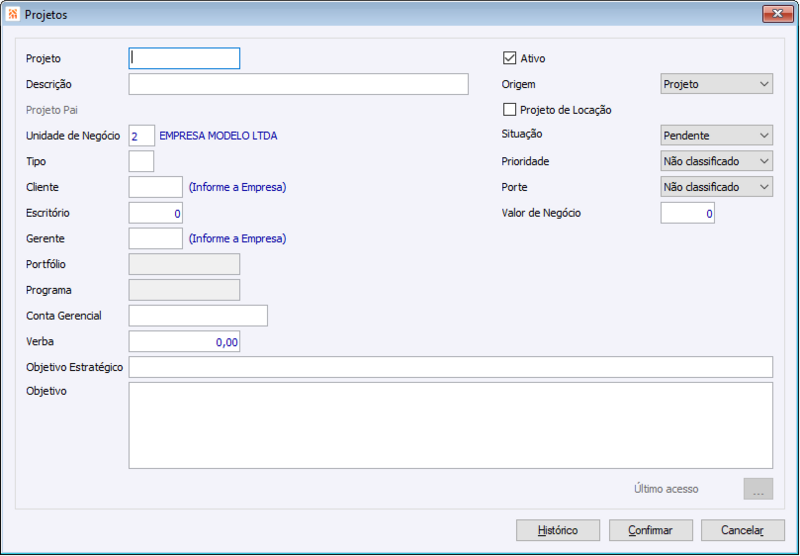Click the Último acesso label
Viewport: 800px width, 556px height.
[x=666, y=489]
